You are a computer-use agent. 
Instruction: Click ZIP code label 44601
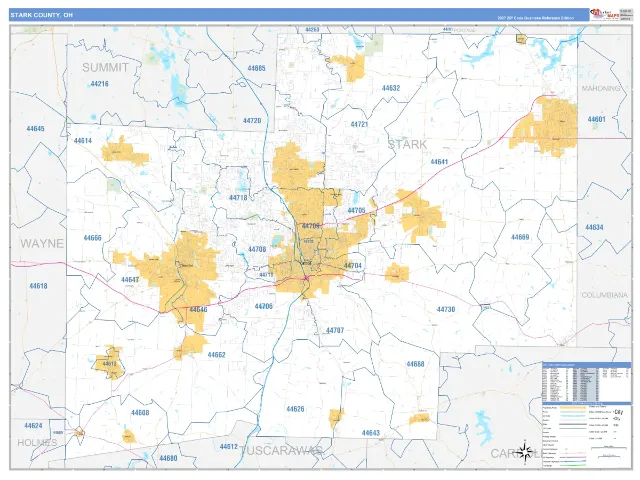(x=596, y=120)
